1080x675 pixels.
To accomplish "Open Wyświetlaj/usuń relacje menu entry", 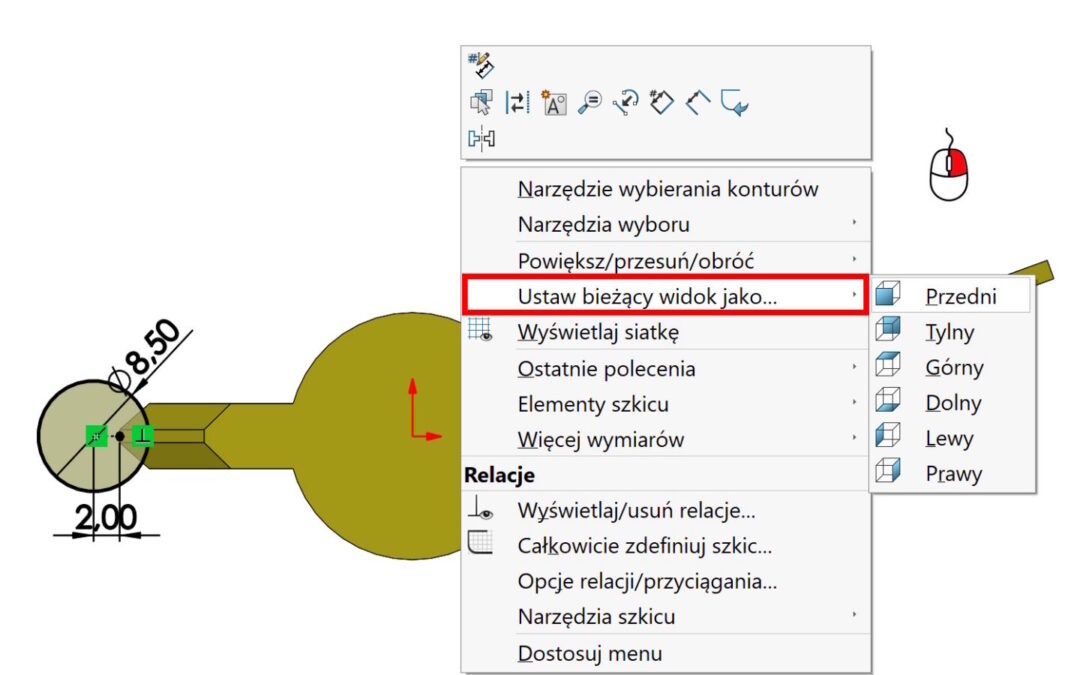I will pyautogui.click(x=636, y=510).
